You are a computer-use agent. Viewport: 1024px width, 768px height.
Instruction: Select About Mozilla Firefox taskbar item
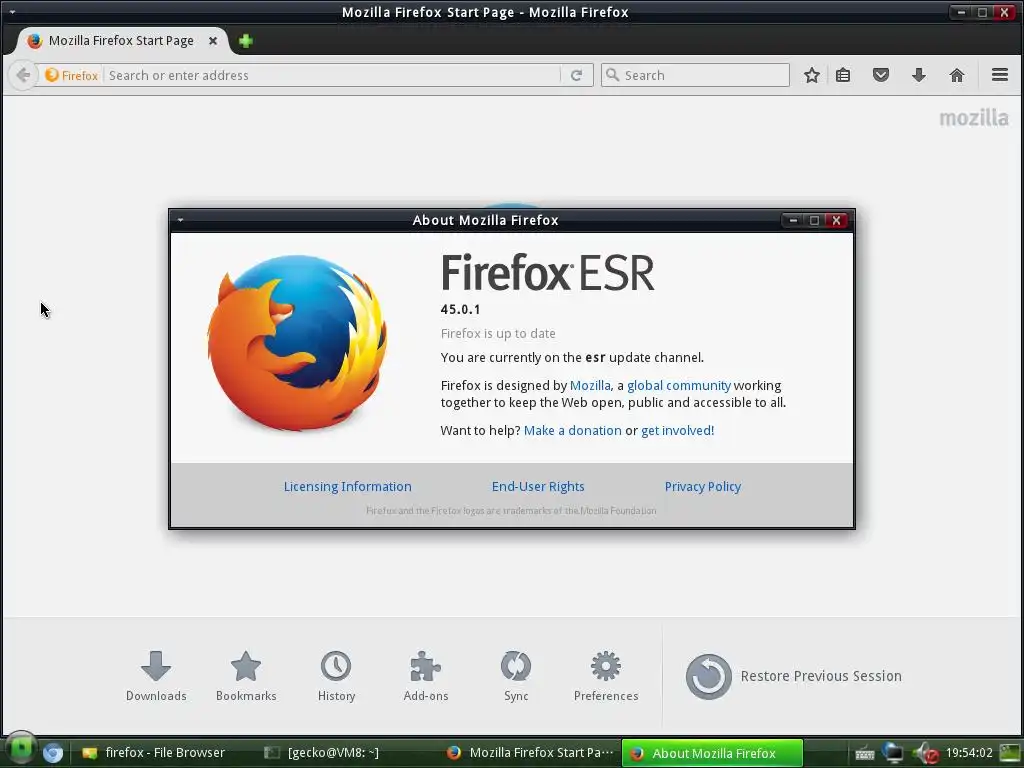712,753
